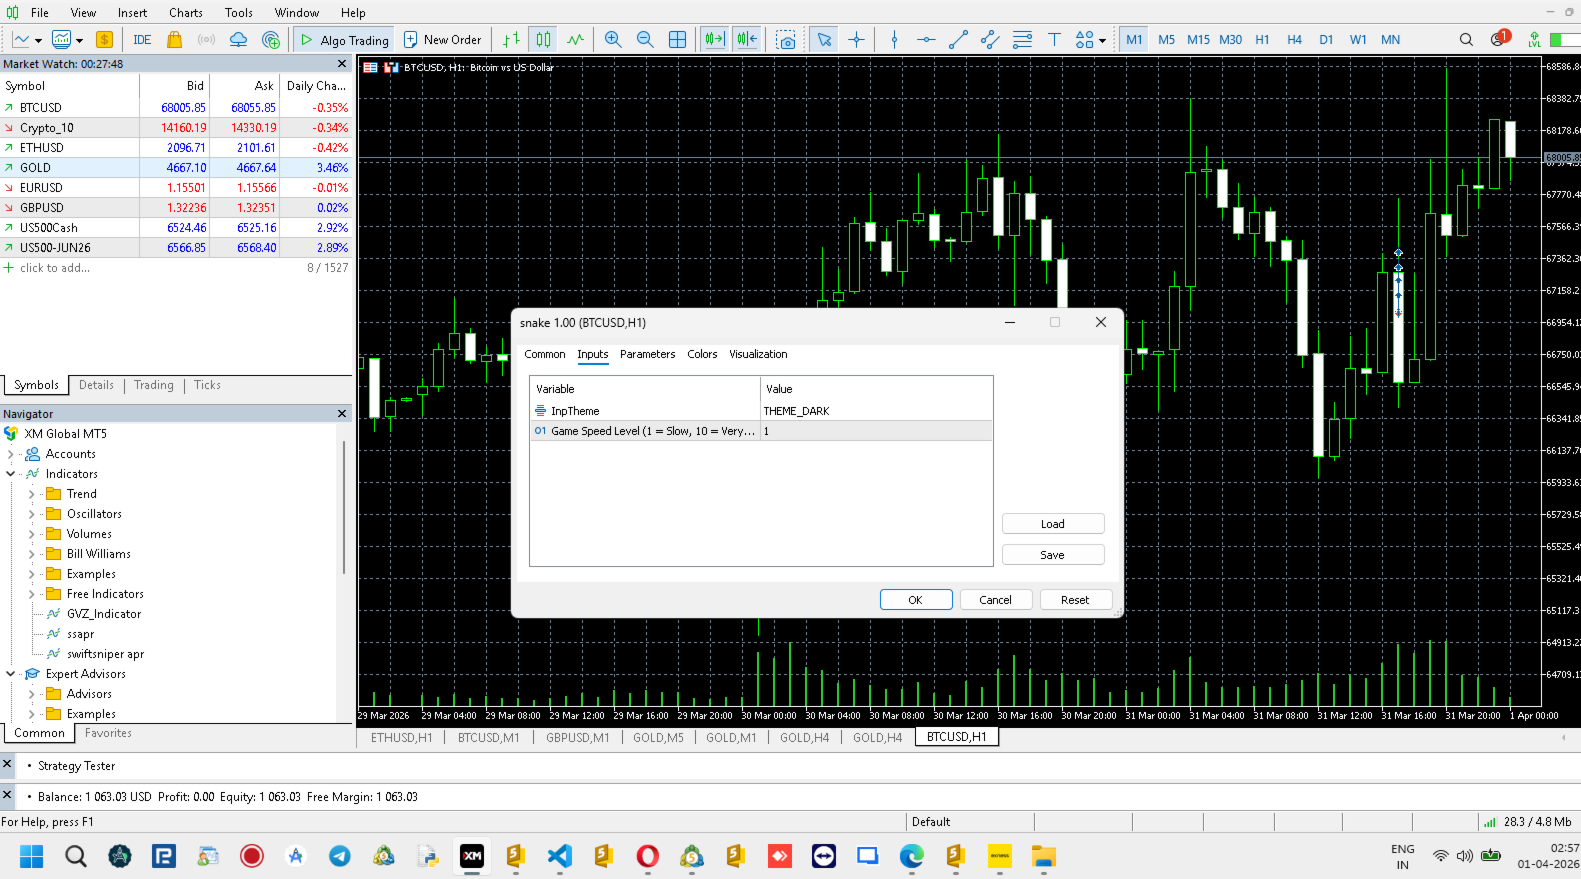Viewport: 1581px width, 879px height.
Task: Click OK in the snake dialog
Action: (x=916, y=600)
